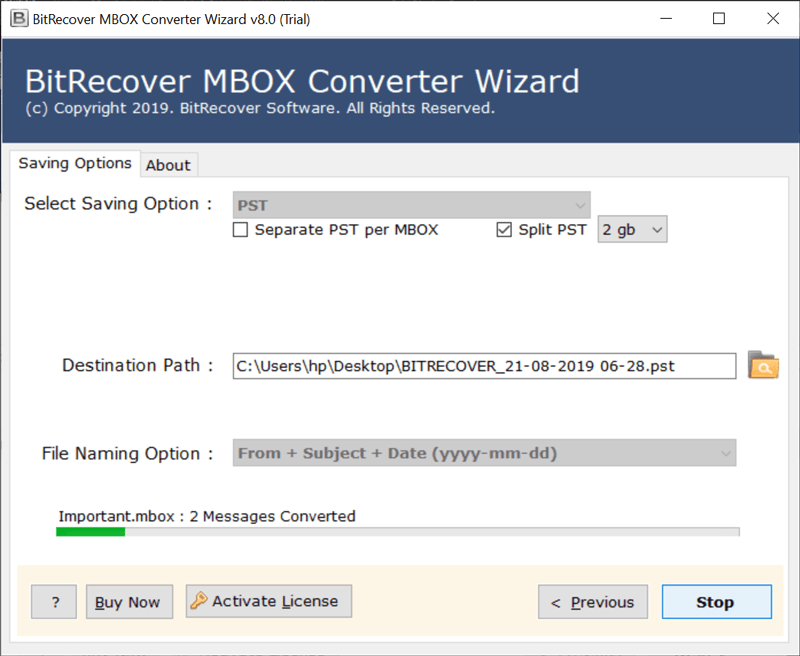
Task: Enable Separate PST per MBOX checkbox
Action: (240, 230)
